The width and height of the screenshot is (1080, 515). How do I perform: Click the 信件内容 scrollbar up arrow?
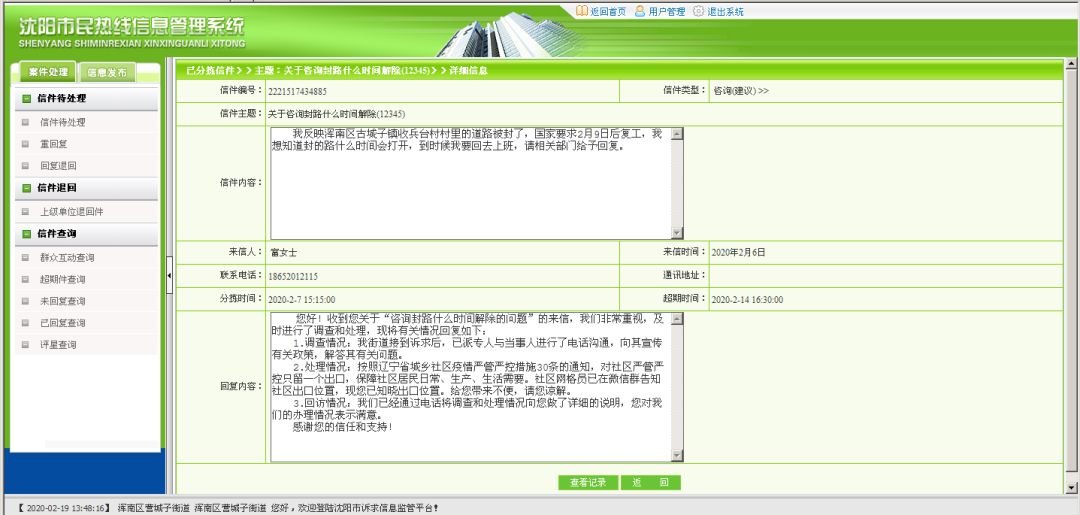[x=678, y=134]
